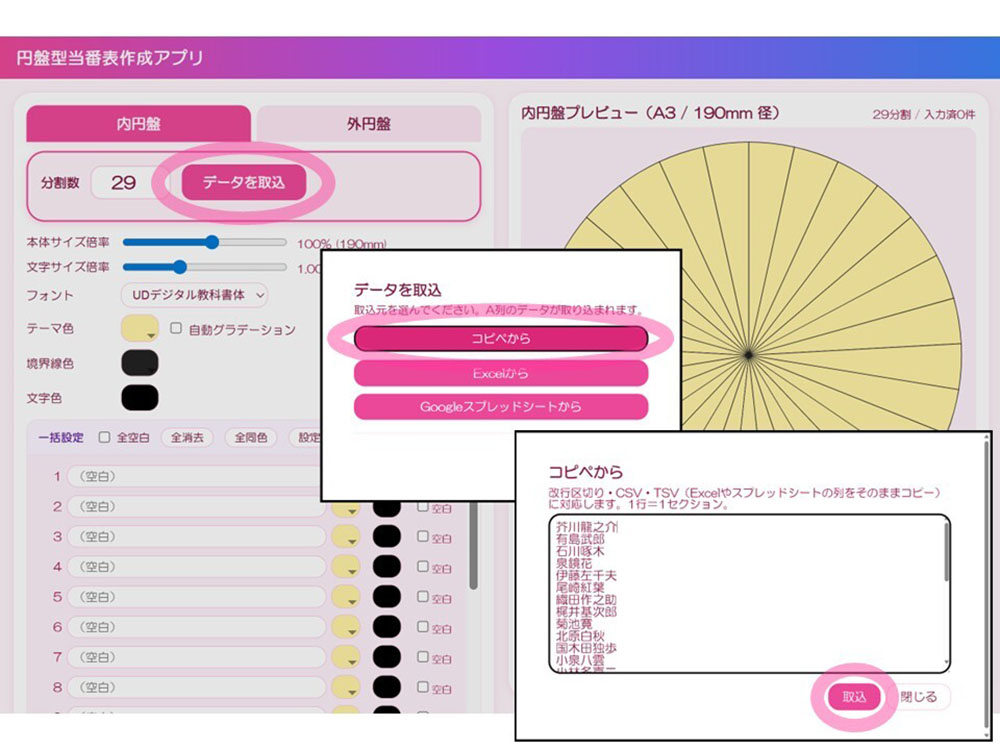Tick the 空白 checkbox on row 7
The height and width of the screenshot is (750, 1000).
click(423, 656)
